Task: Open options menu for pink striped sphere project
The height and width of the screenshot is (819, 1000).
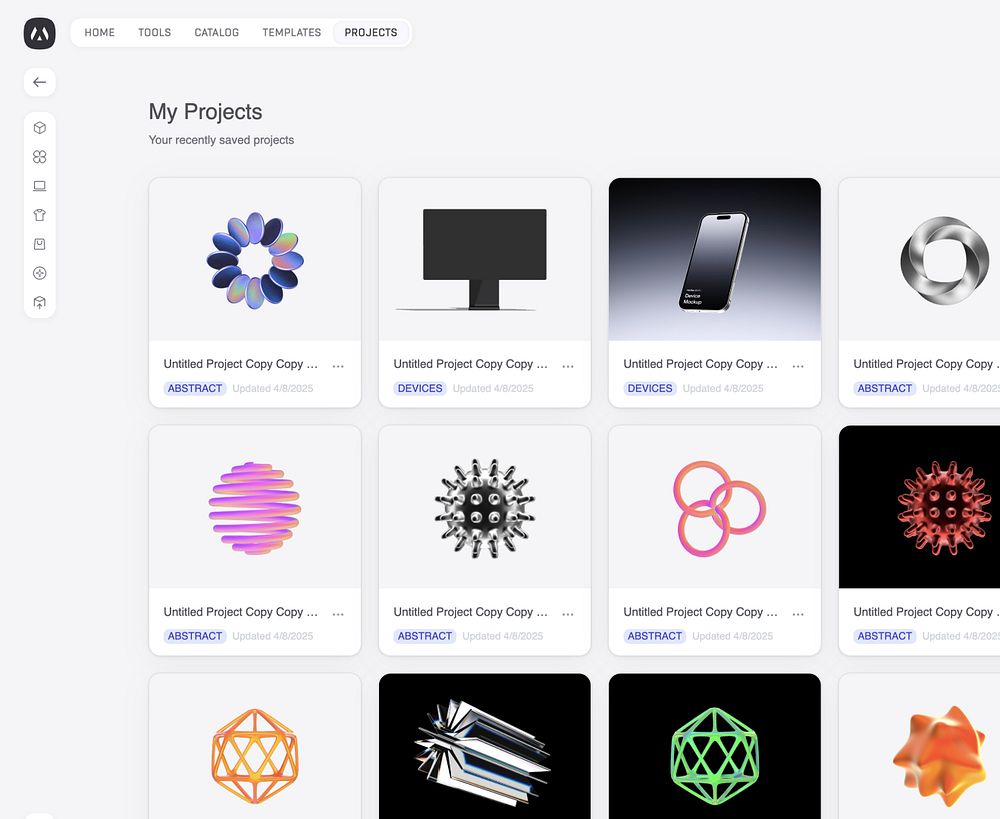Action: pos(338,614)
